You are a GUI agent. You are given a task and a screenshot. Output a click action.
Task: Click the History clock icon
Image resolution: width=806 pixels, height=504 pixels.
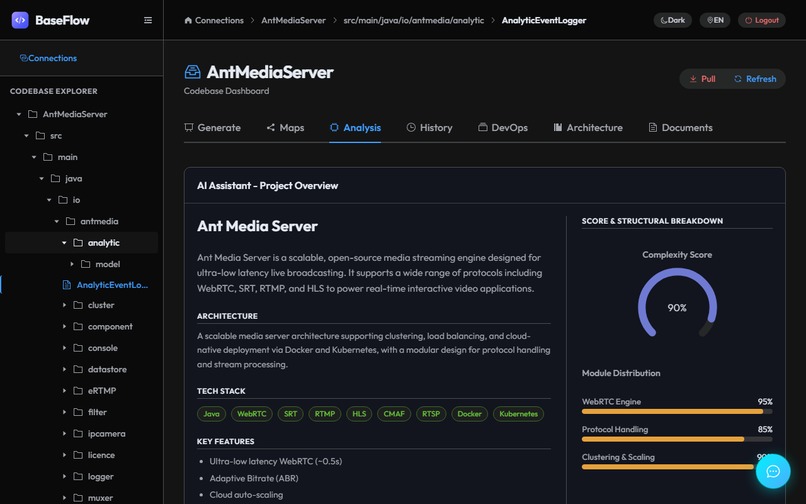(x=411, y=127)
